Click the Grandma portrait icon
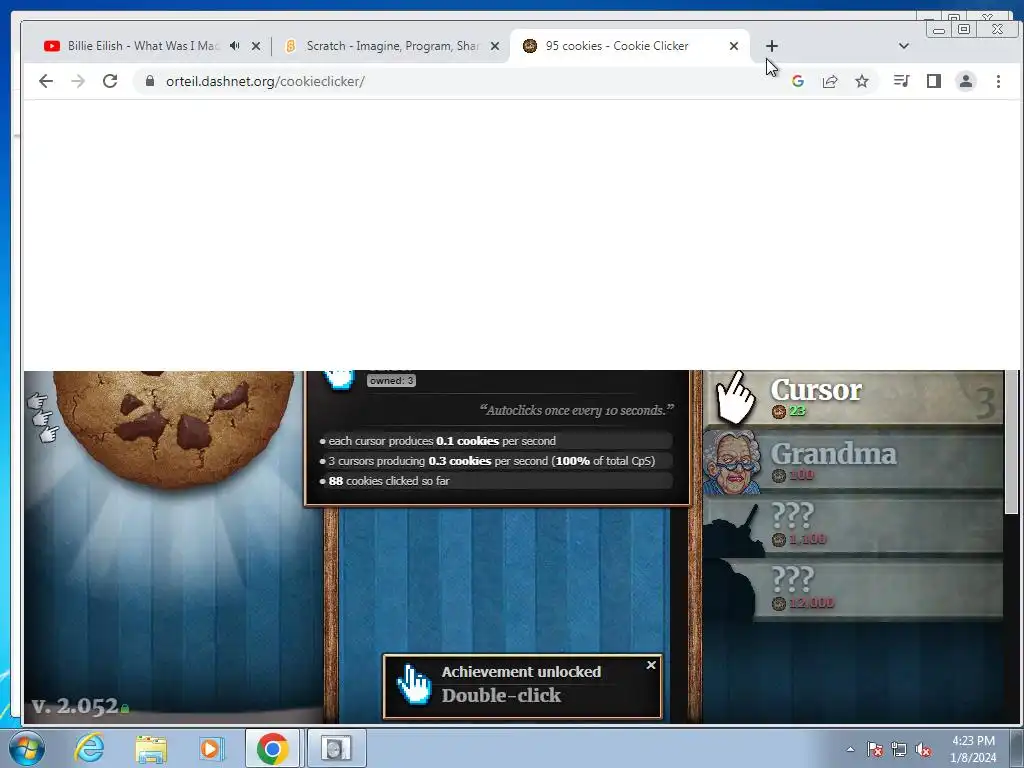Screen dimensions: 1024x768 click(733, 462)
